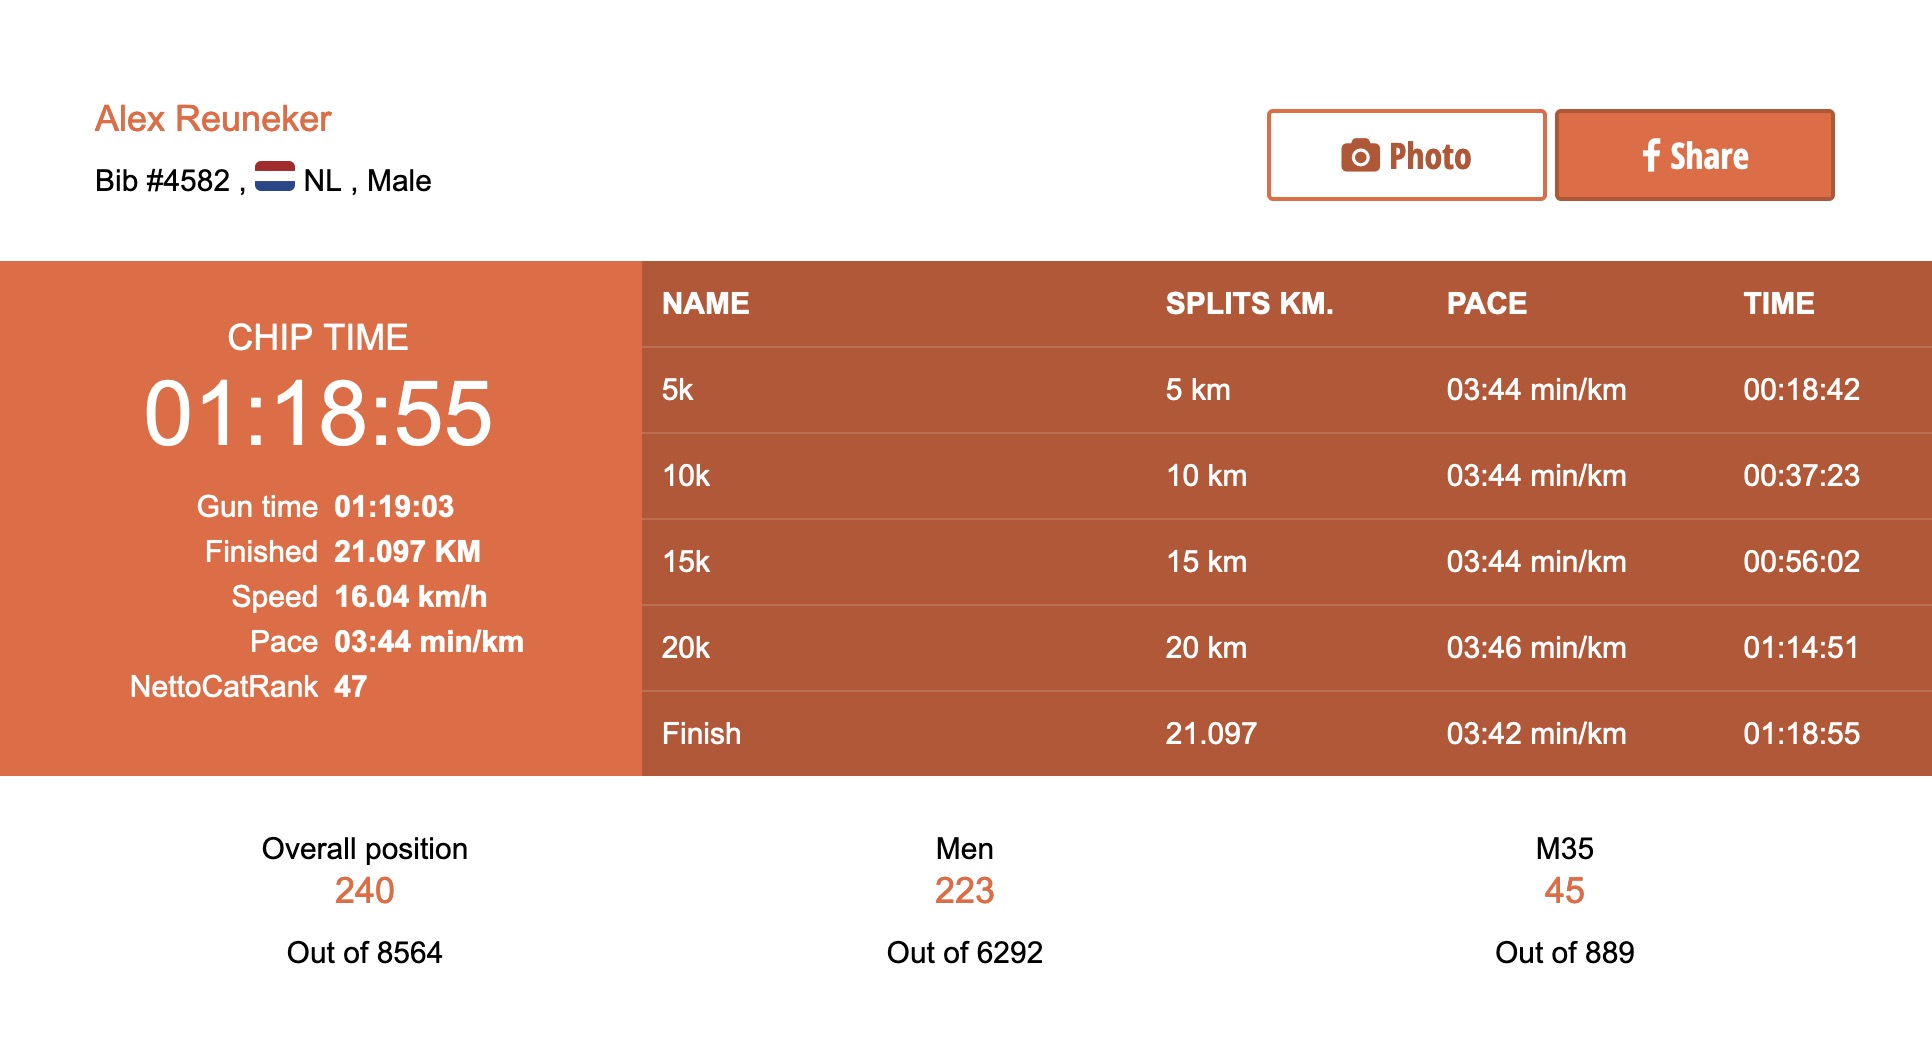Select the 5k split row
The width and height of the screenshot is (1932, 1038).
1286,390
